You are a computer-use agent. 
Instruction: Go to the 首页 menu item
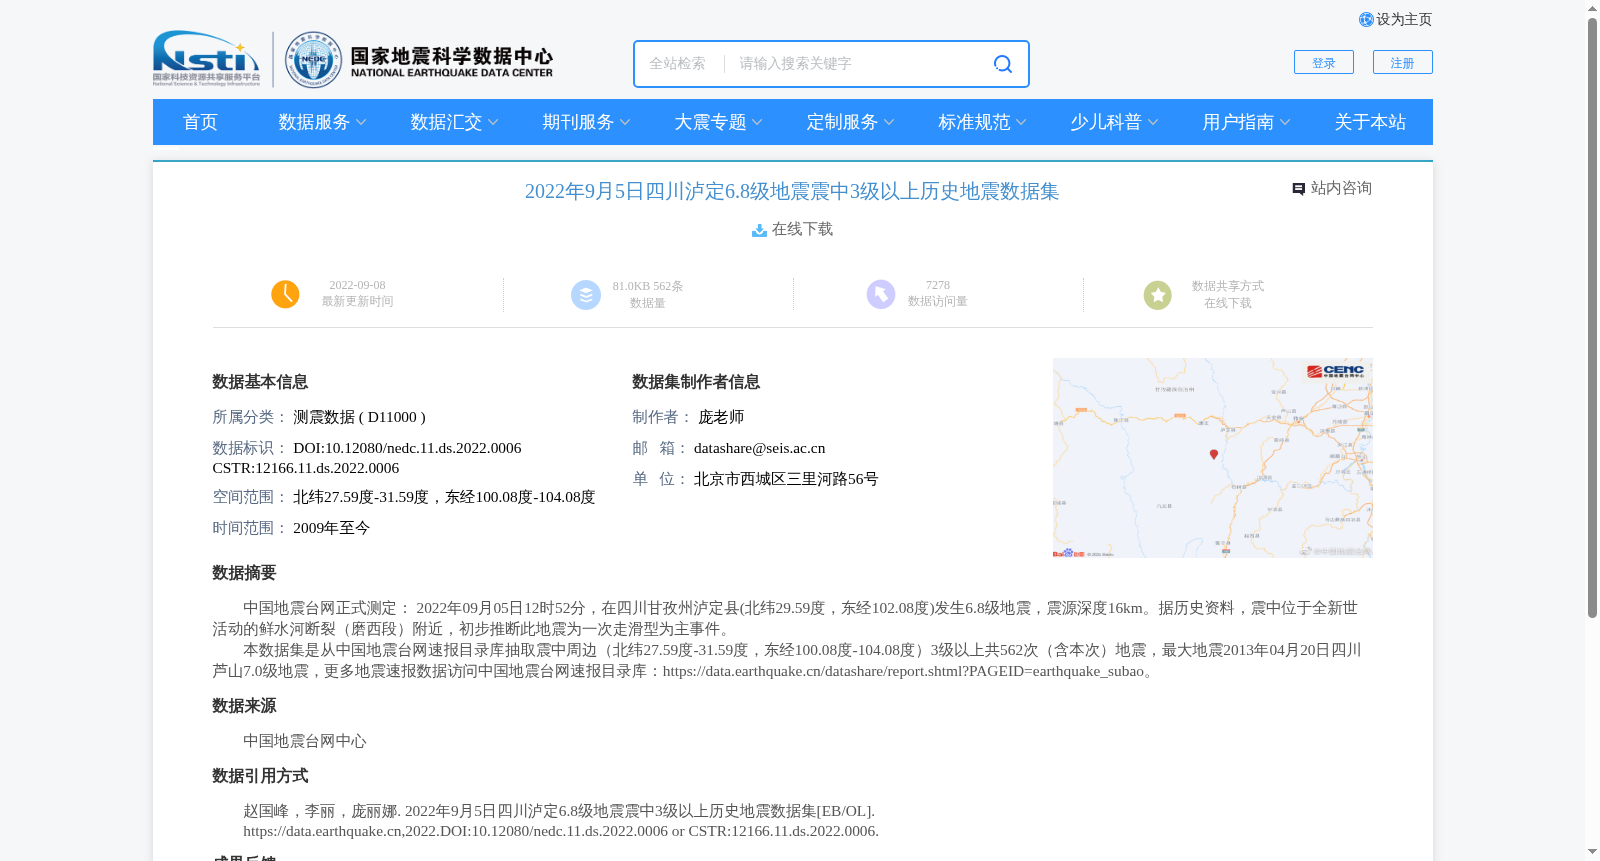pos(200,122)
